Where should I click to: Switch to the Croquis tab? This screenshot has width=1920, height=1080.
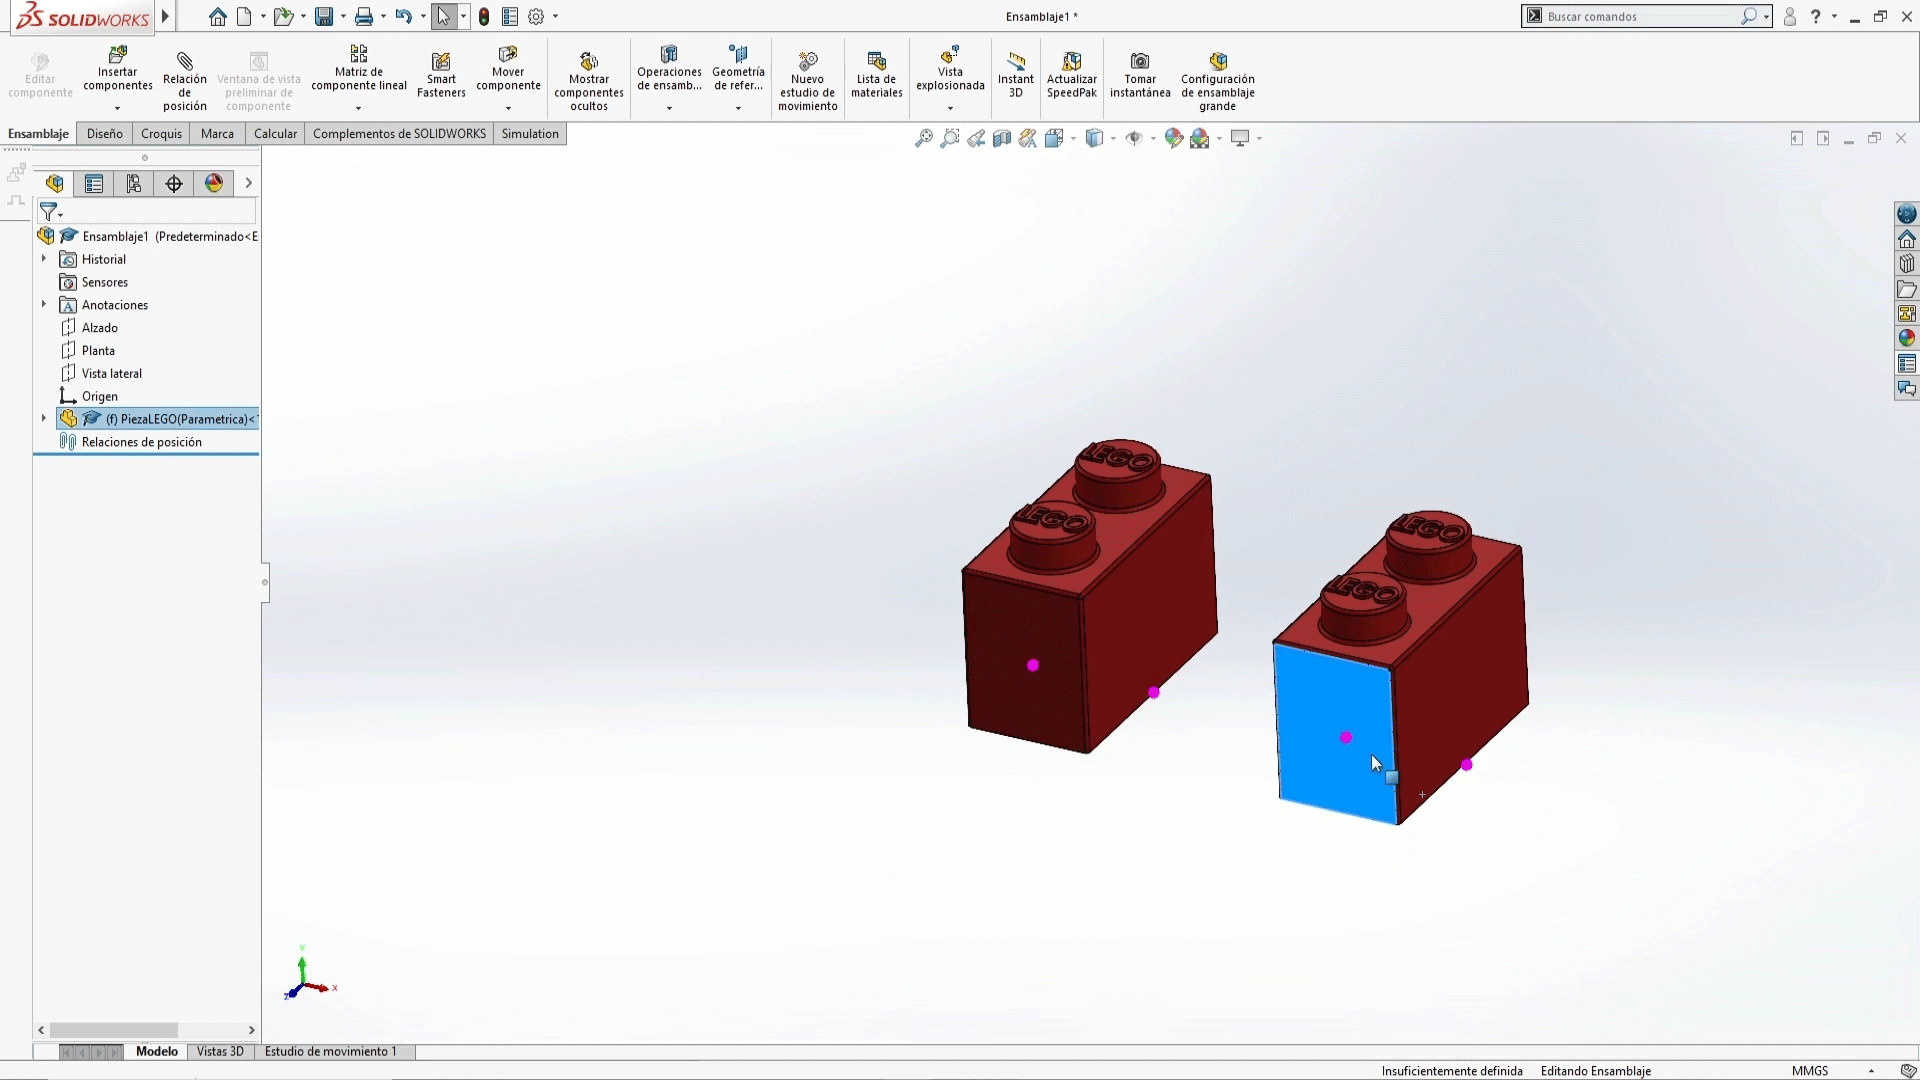pyautogui.click(x=162, y=134)
